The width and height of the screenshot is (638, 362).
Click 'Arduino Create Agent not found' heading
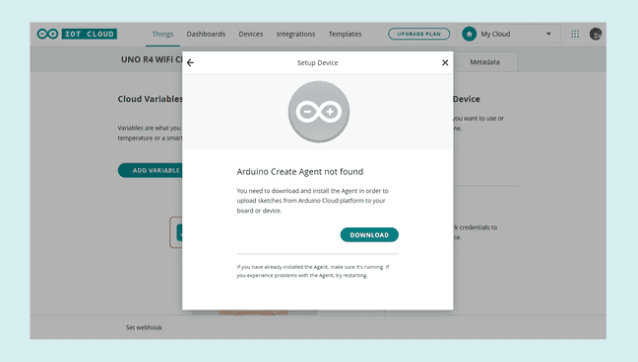coord(300,172)
